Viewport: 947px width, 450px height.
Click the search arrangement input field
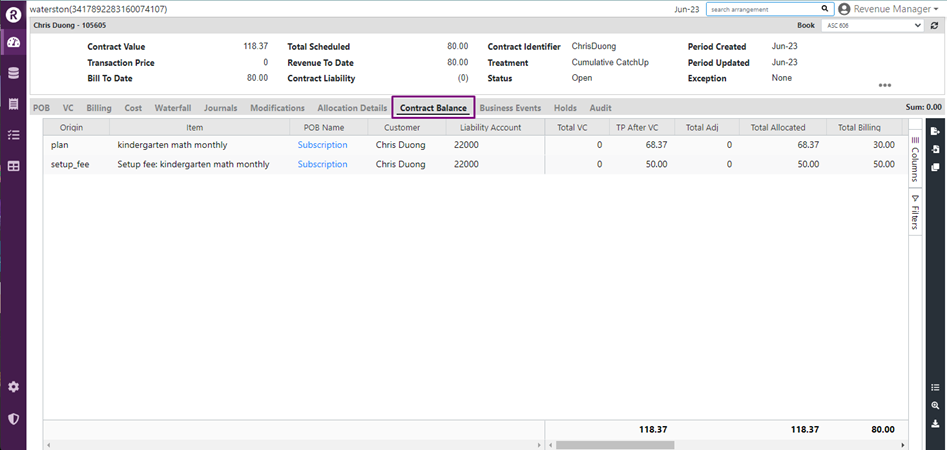762,9
